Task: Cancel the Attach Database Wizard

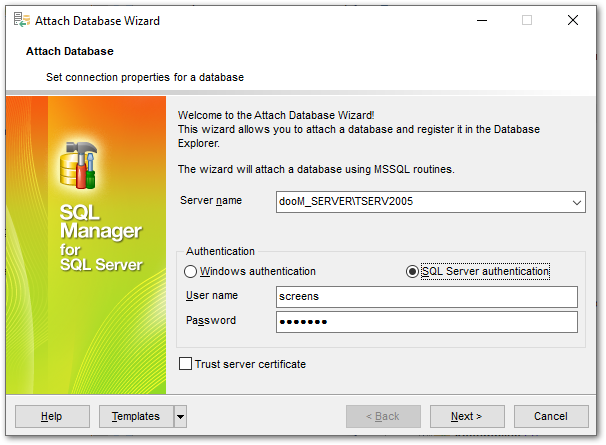Action: tap(551, 416)
